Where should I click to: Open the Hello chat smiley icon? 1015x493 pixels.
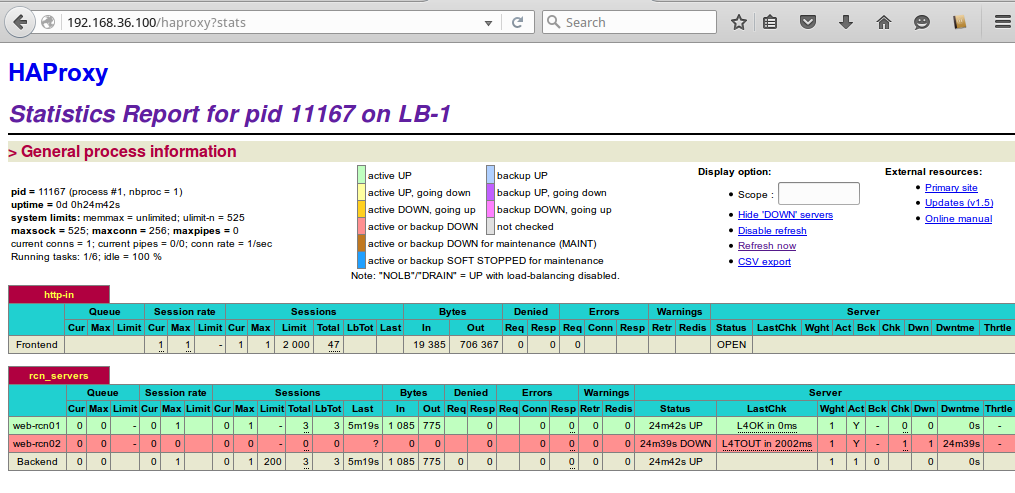coord(922,22)
